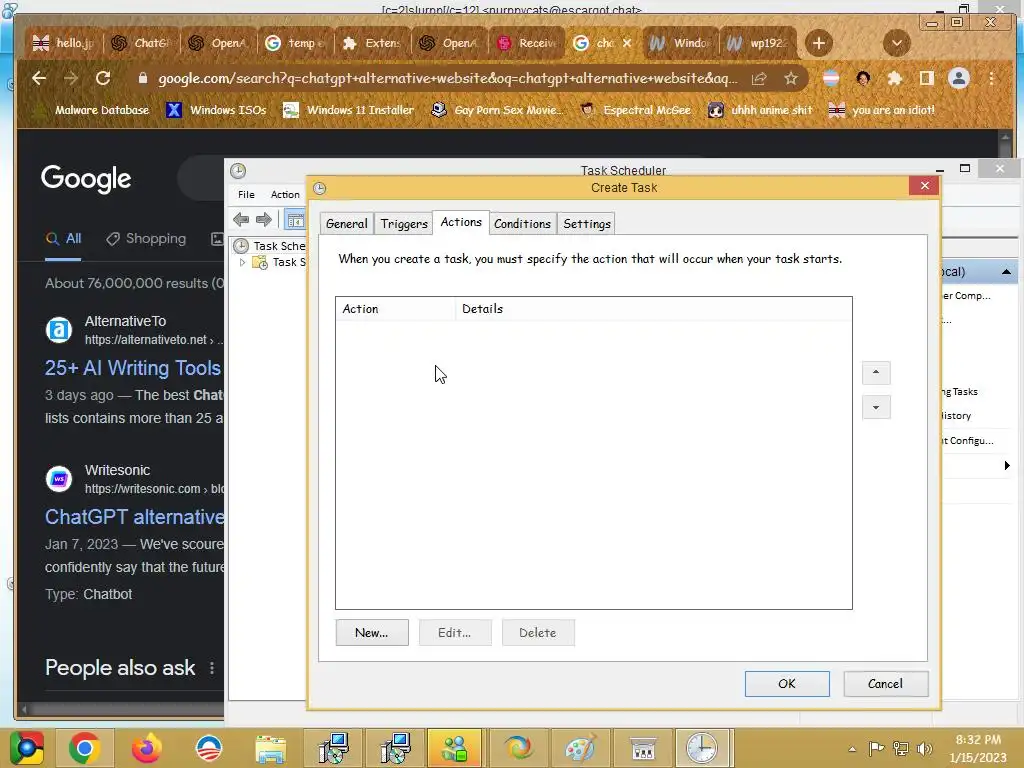Open the ChatGPT alternative Writesonic result
The width and height of the screenshot is (1024, 768).
(x=135, y=517)
